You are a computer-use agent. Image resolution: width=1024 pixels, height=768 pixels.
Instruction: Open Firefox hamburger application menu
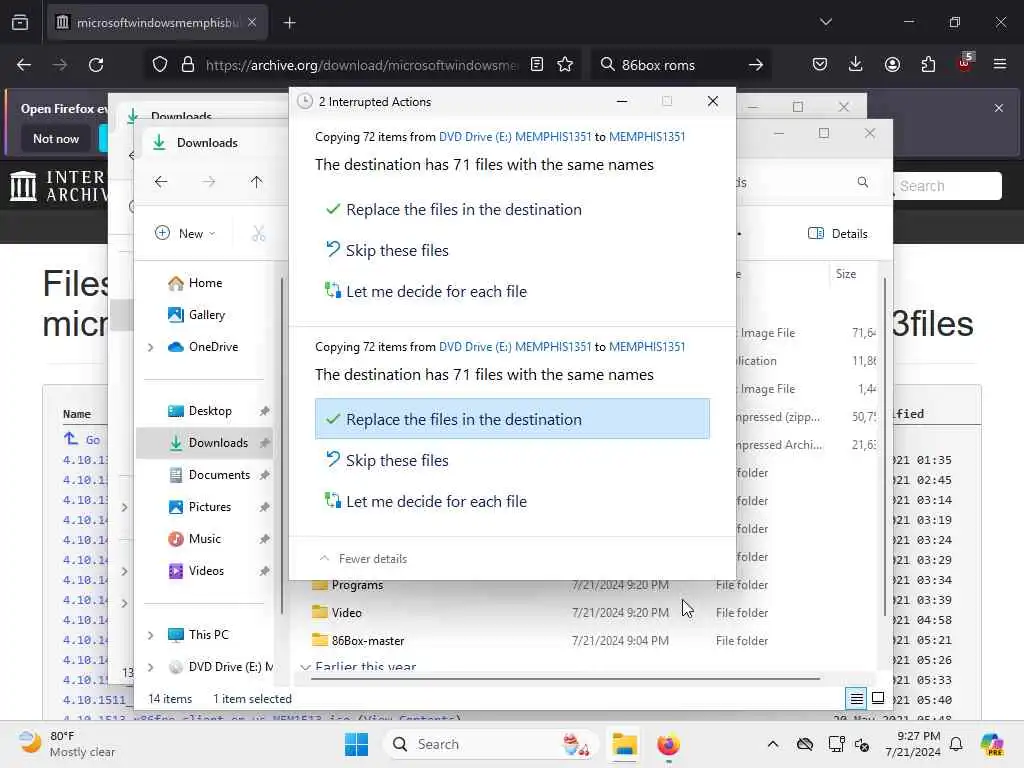(1000, 65)
